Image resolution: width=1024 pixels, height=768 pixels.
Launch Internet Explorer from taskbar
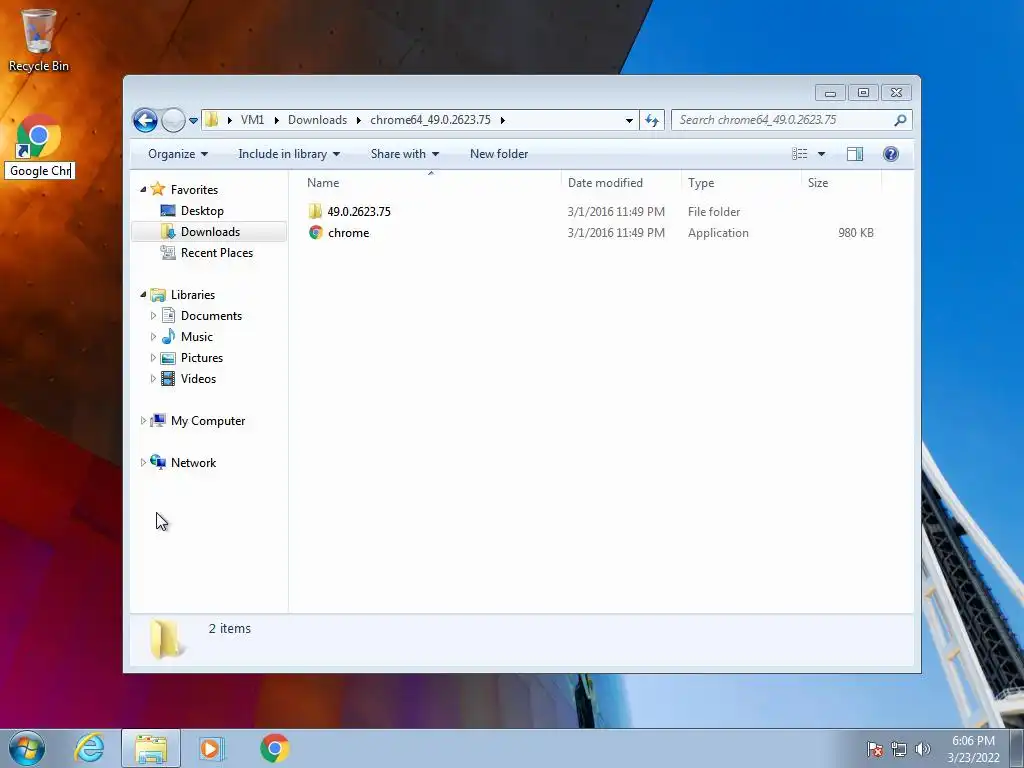89,748
